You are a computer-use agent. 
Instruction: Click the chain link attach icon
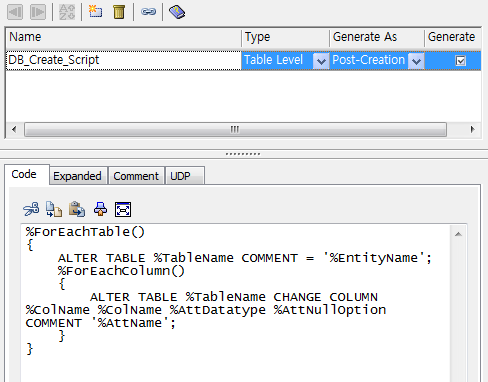click(148, 12)
